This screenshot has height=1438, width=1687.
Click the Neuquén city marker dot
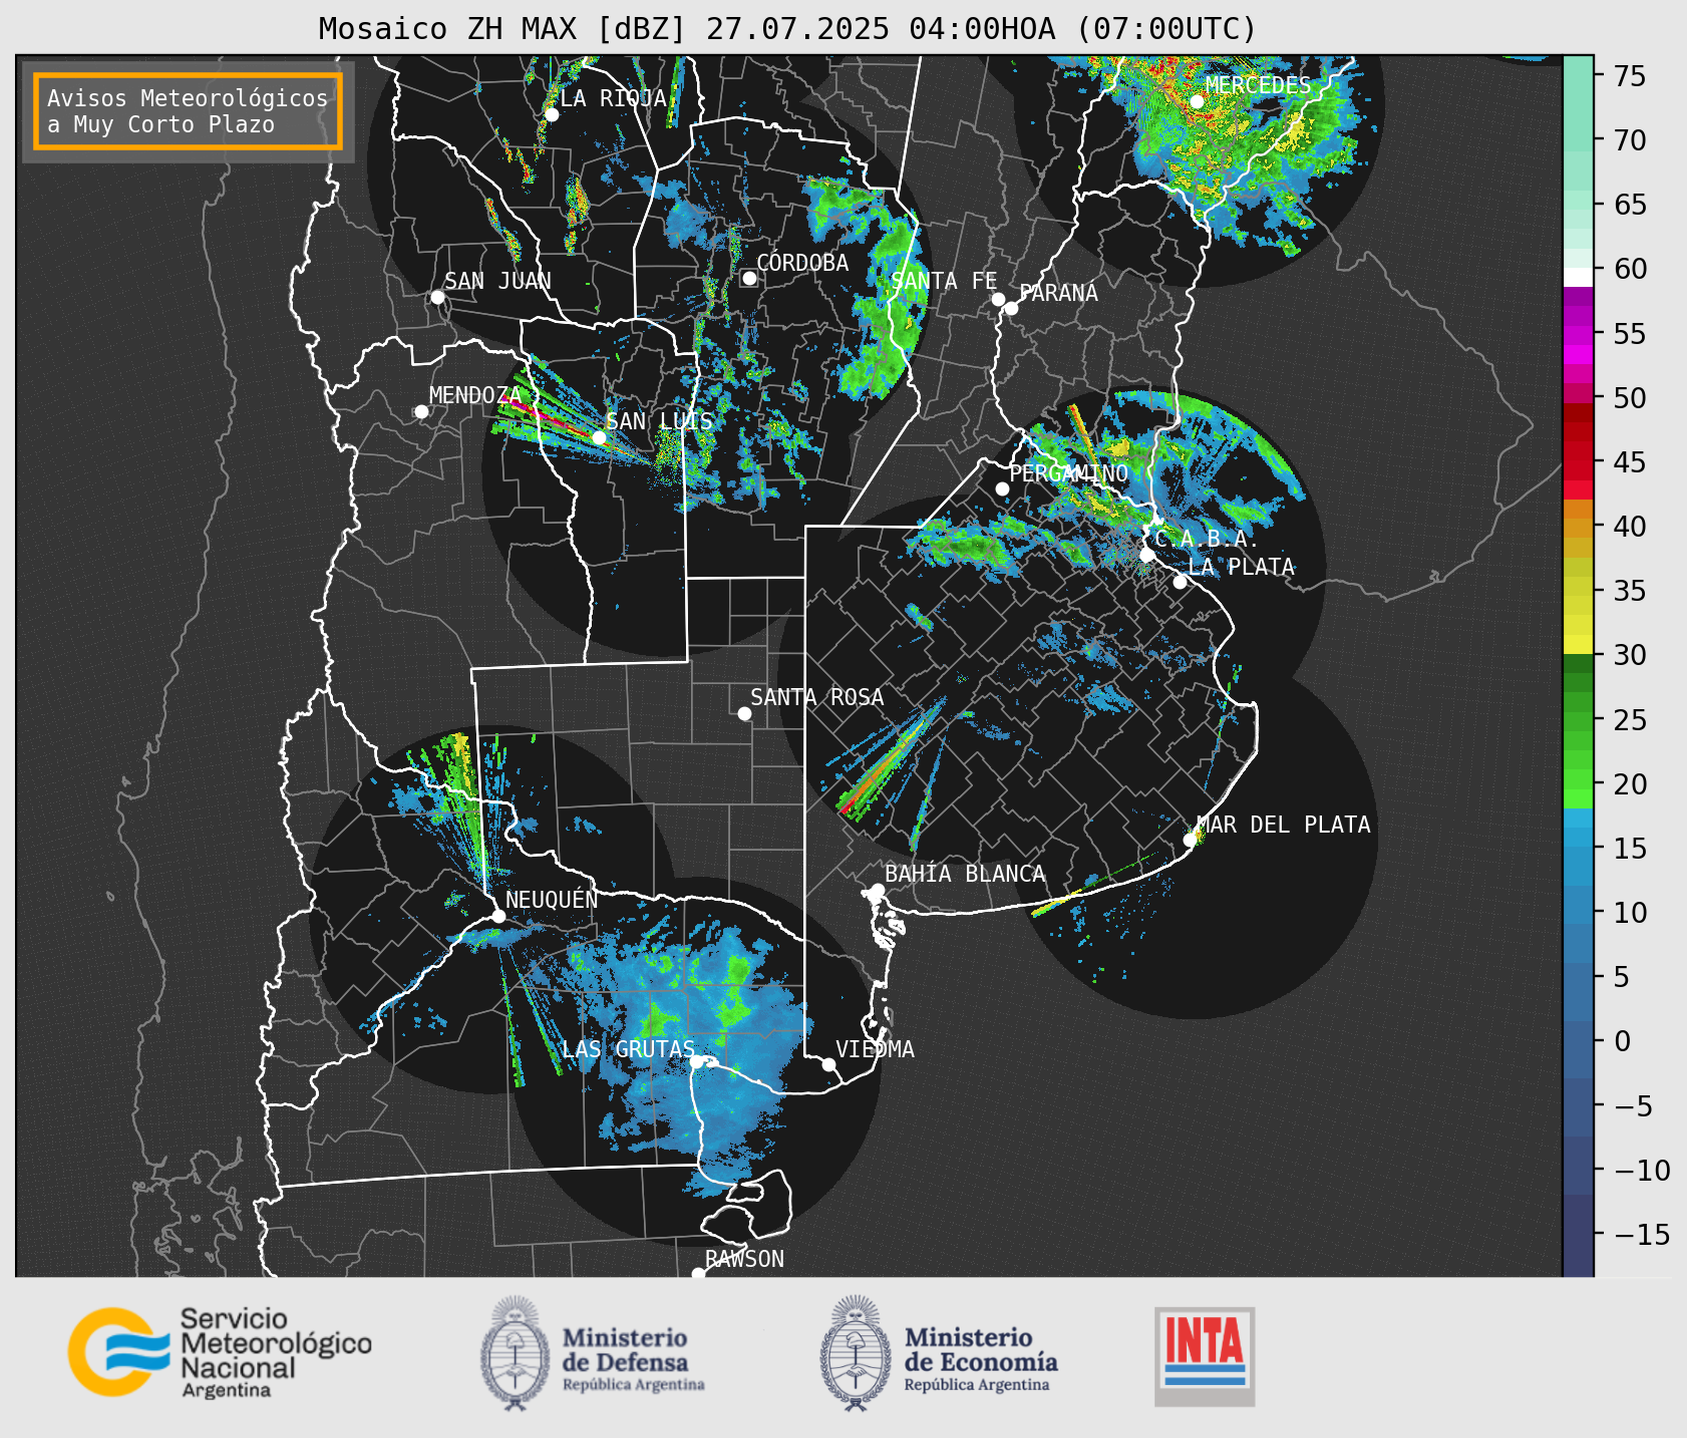[x=498, y=916]
